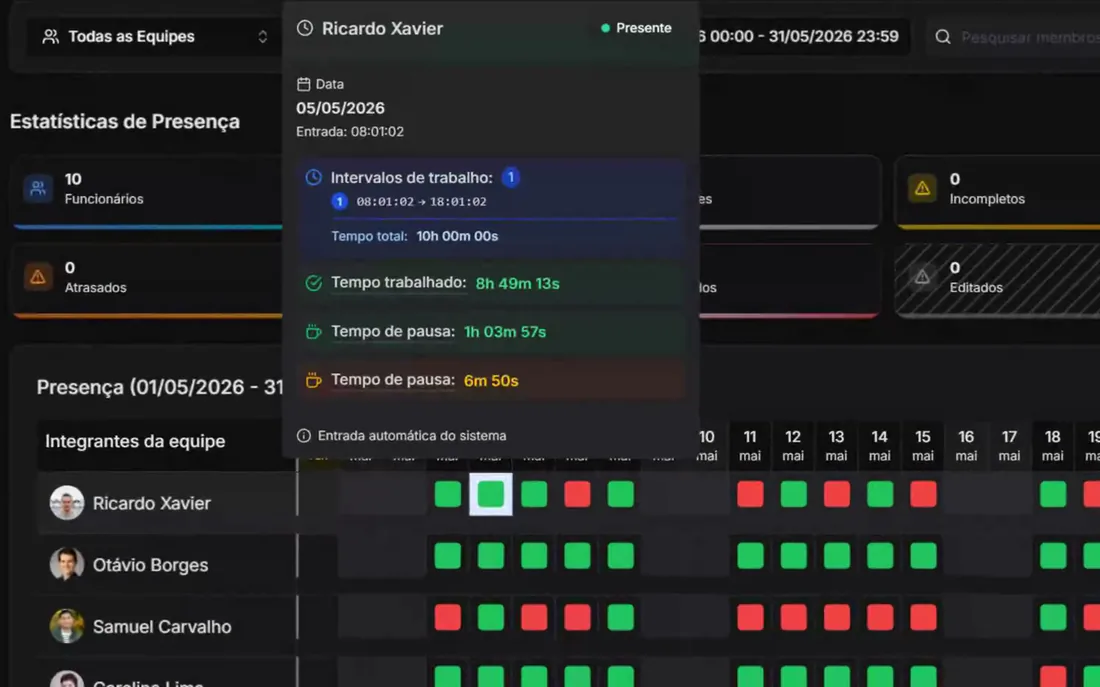
Task: Select the Funcionários statistics card
Action: click(x=147, y=192)
